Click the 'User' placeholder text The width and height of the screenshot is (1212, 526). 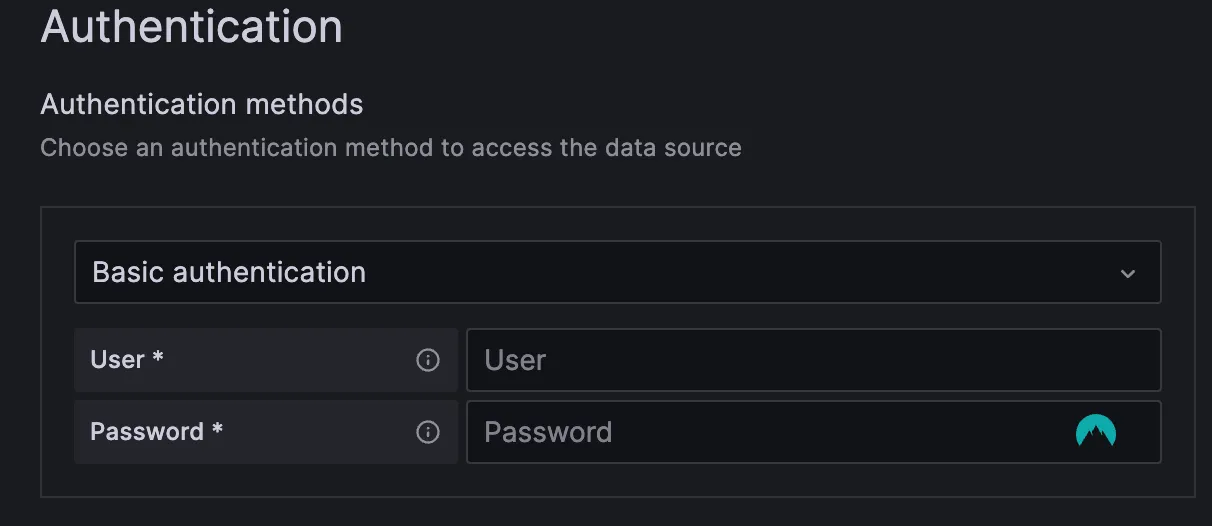point(515,360)
